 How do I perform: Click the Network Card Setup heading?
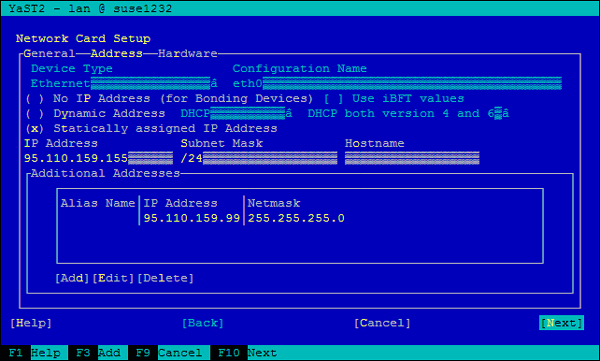pos(83,38)
